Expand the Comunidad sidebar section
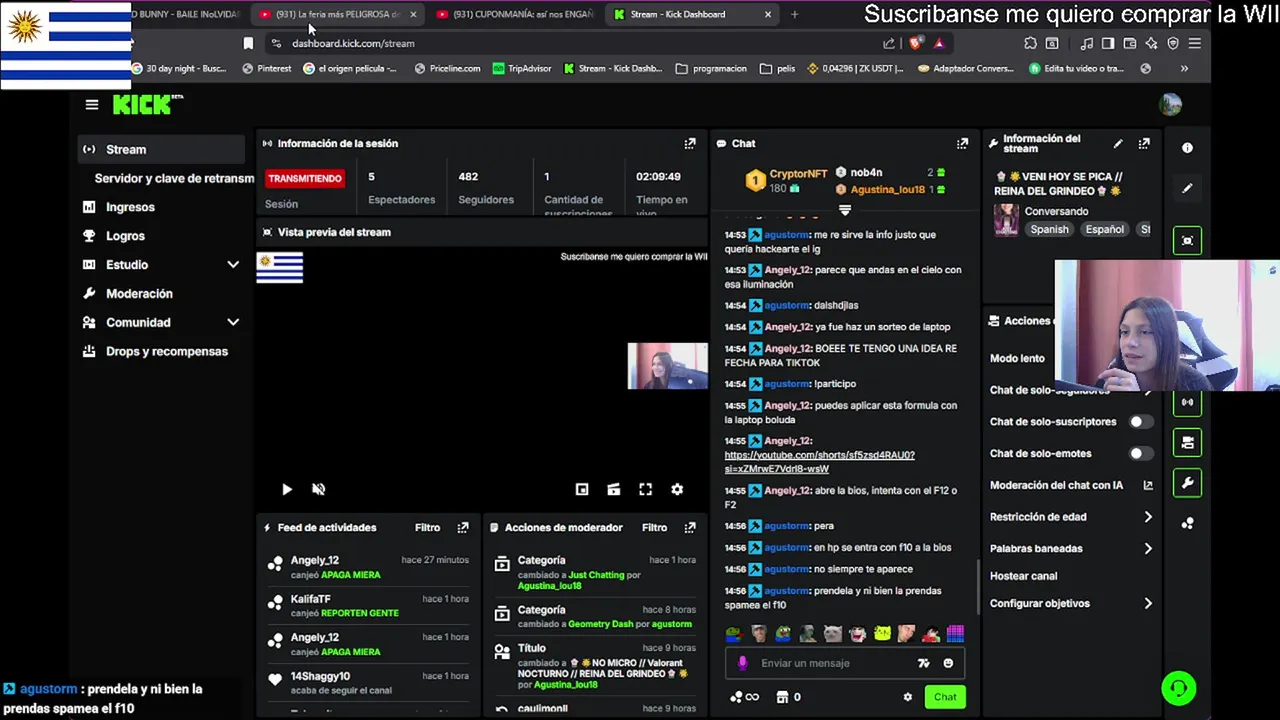This screenshot has width=1280, height=720. 233,323
